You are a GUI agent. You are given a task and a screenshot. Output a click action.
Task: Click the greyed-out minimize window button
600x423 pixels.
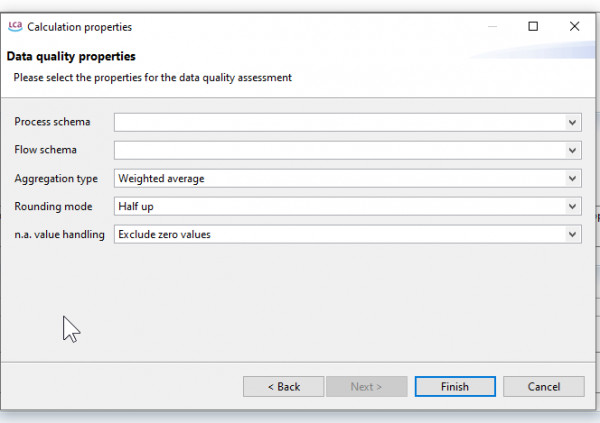pos(492,26)
